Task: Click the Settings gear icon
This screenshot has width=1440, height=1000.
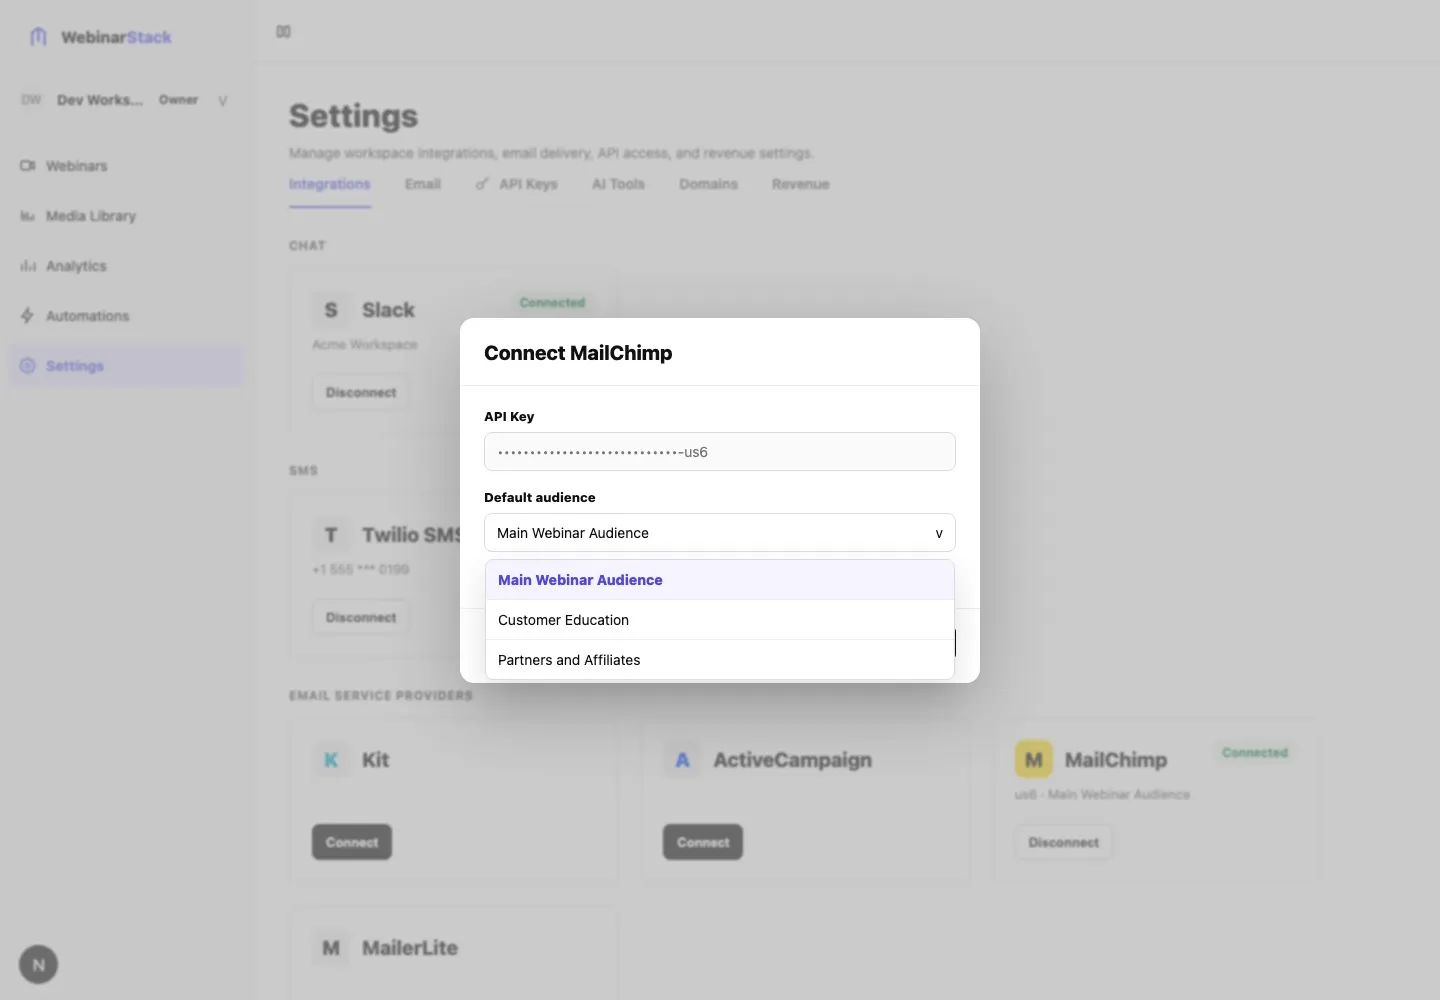Action: coord(28,366)
